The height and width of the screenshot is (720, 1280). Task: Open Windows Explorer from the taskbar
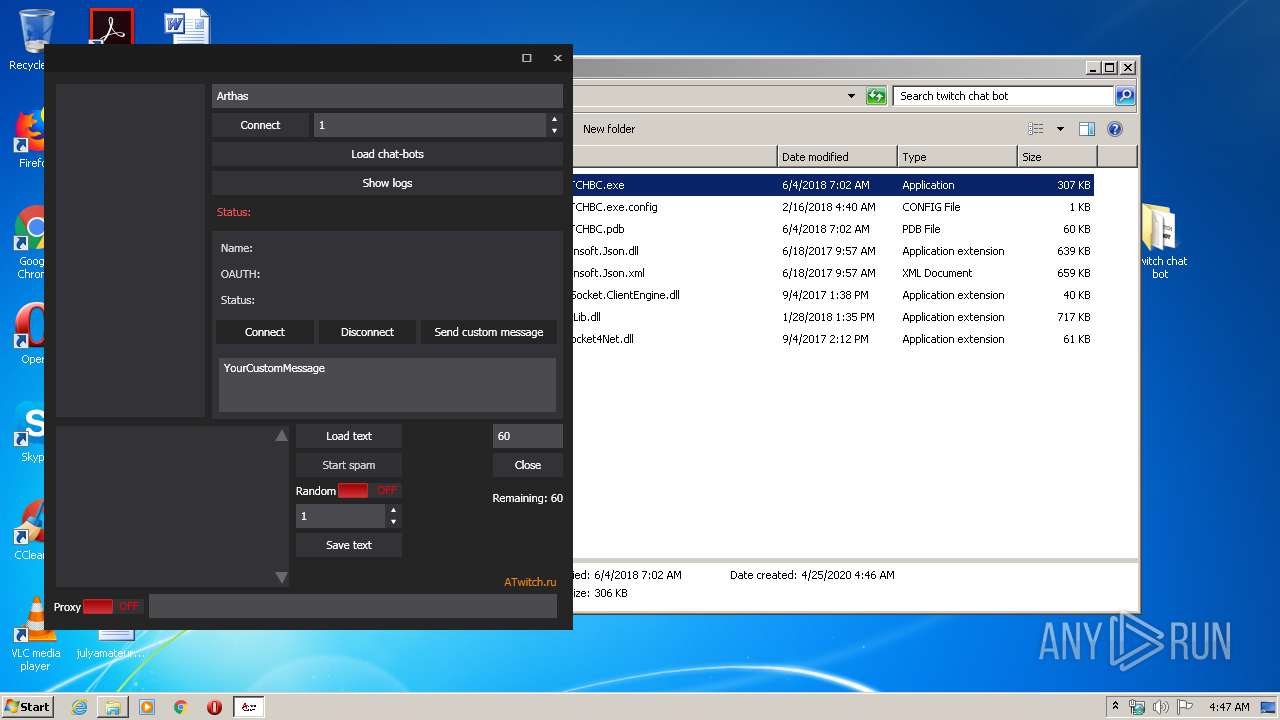tap(113, 707)
